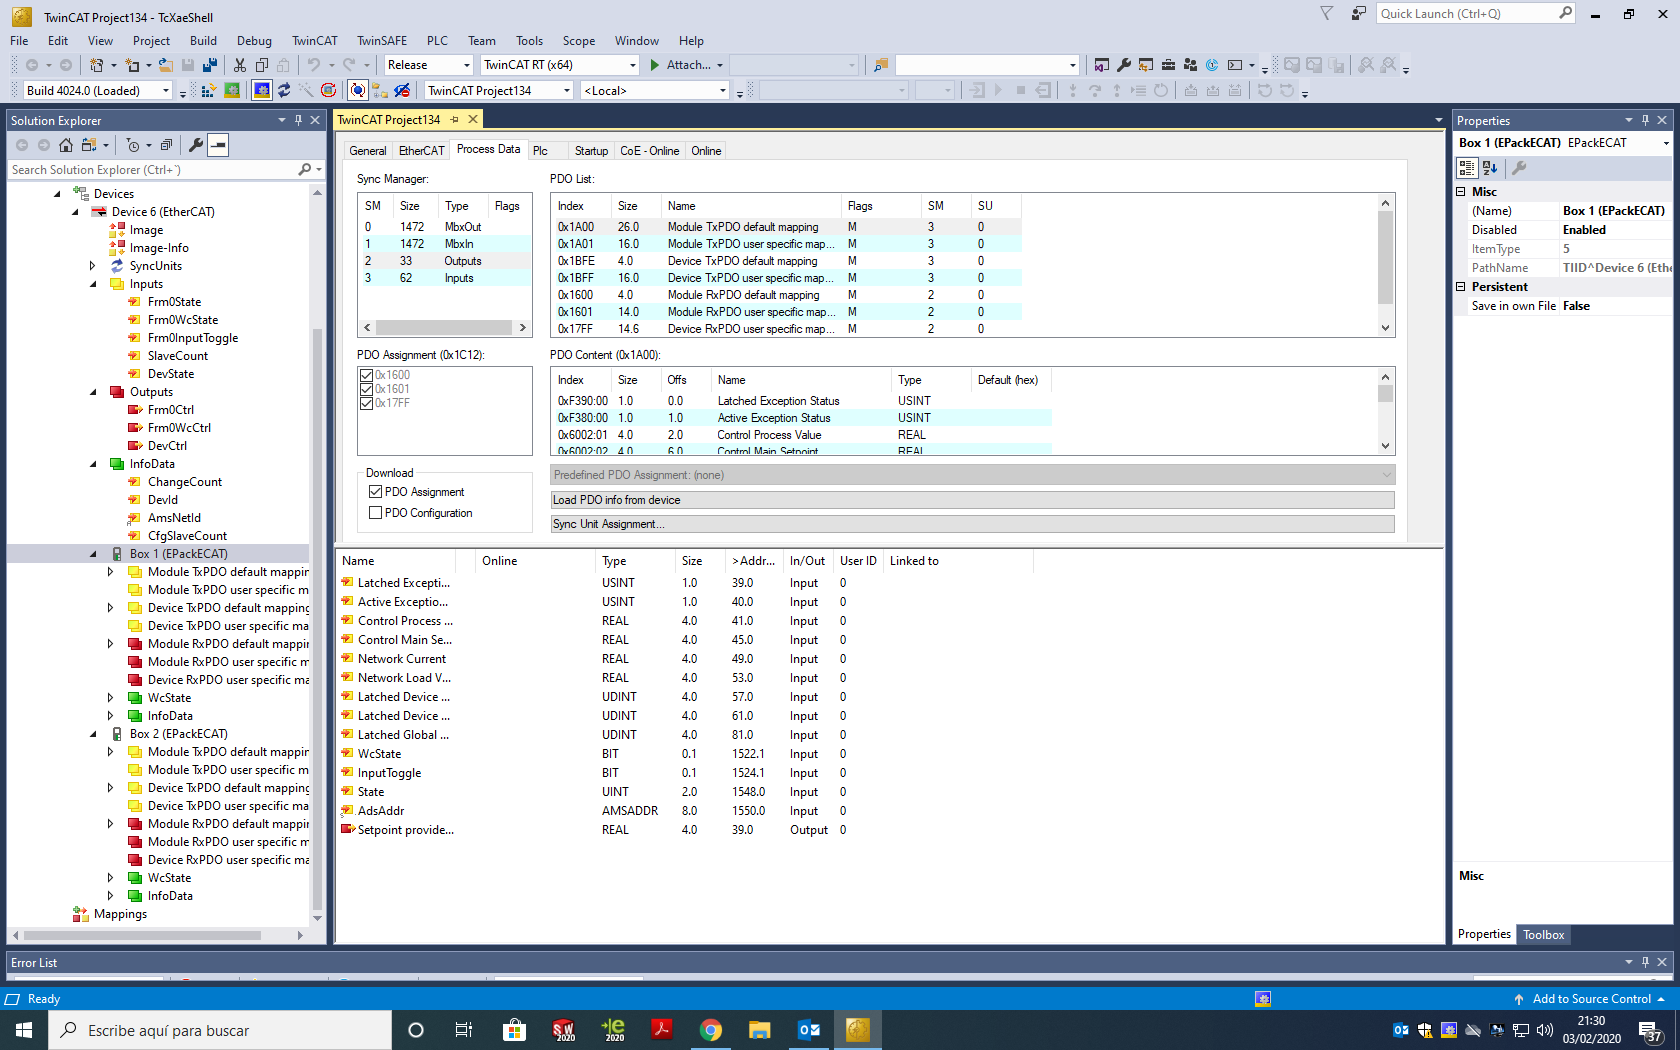The width and height of the screenshot is (1680, 1050).
Task: Click Load PDO info from device button
Action: point(973,500)
